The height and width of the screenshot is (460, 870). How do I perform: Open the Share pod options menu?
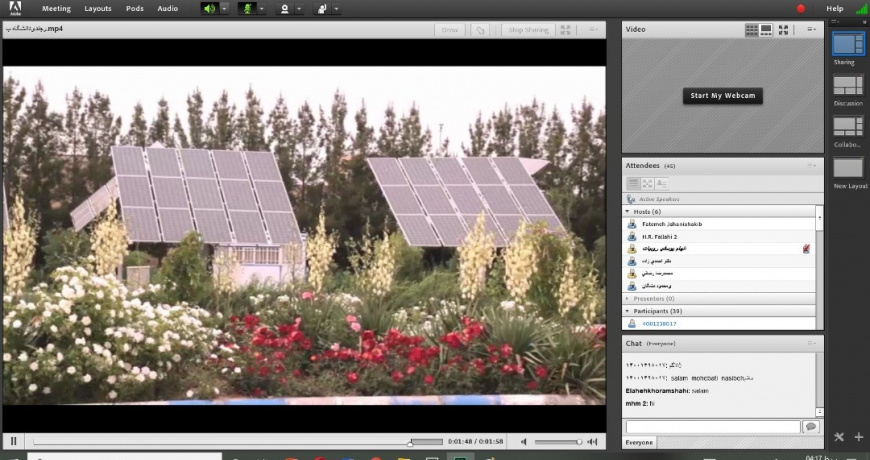[x=593, y=30]
